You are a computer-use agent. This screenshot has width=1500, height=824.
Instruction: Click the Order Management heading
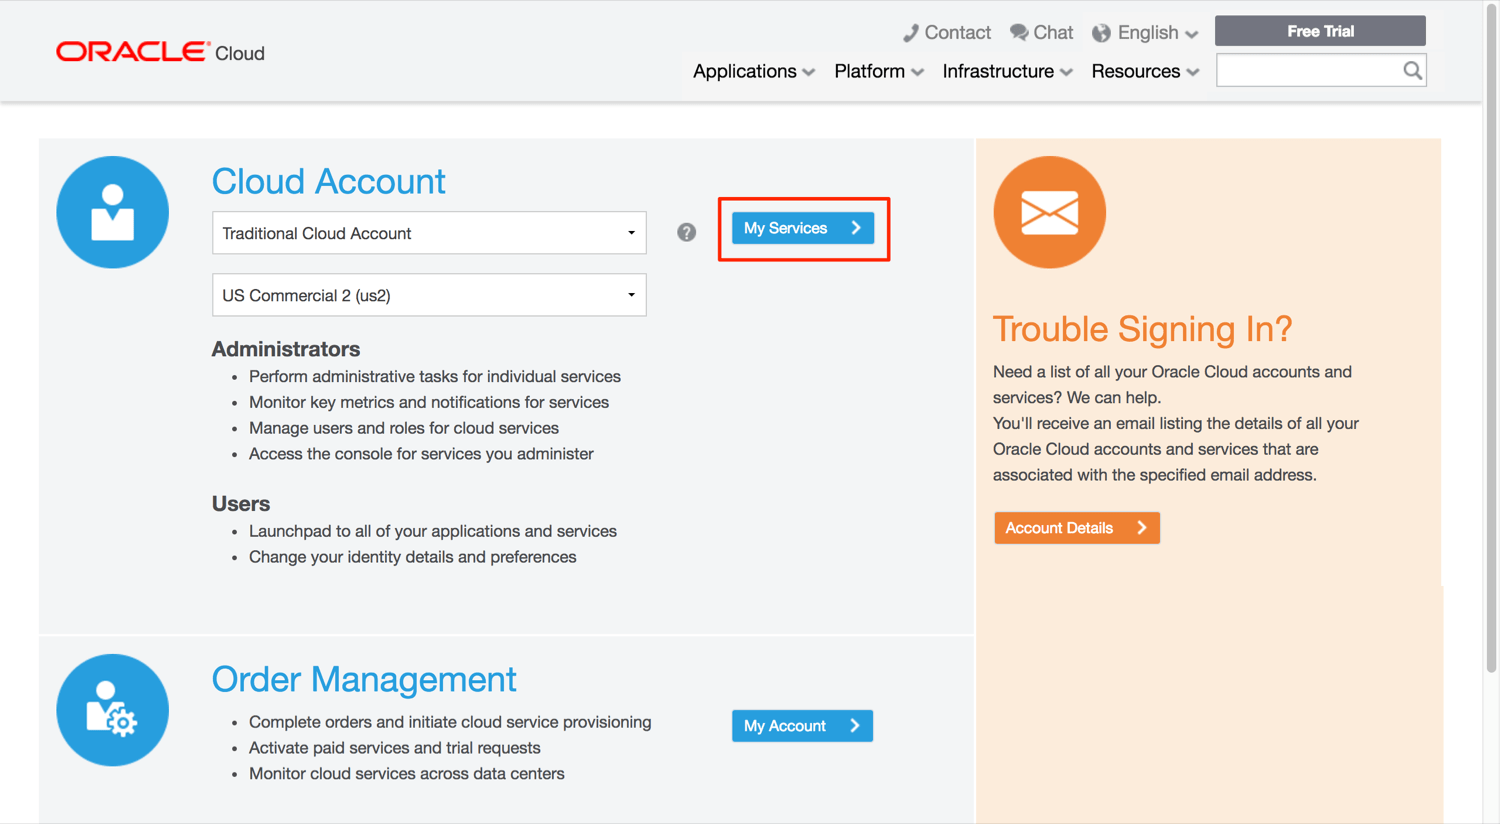[x=364, y=679]
